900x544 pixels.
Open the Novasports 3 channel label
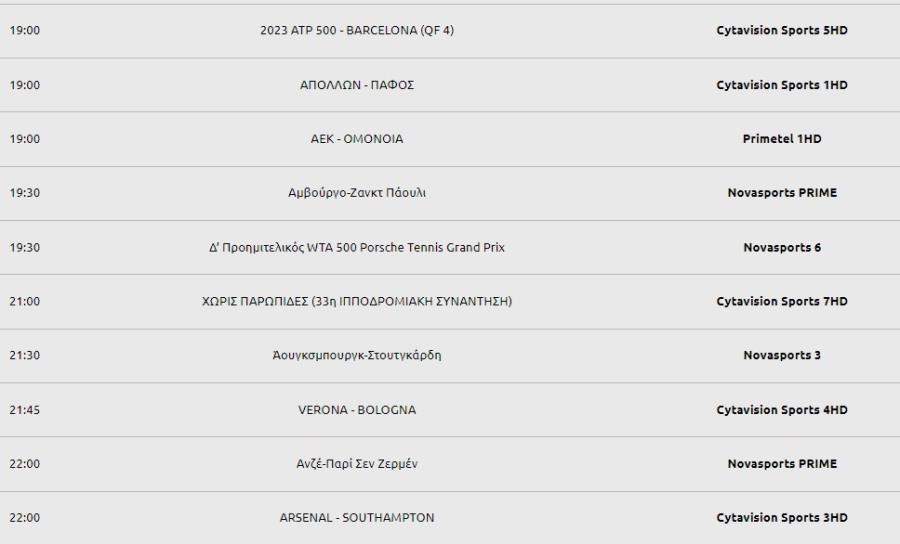point(782,355)
